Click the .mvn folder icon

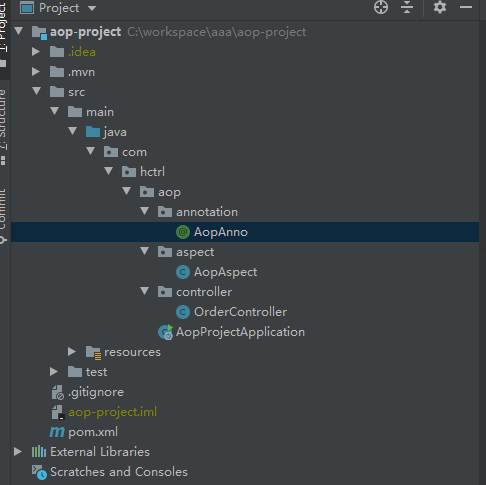pos(57,72)
